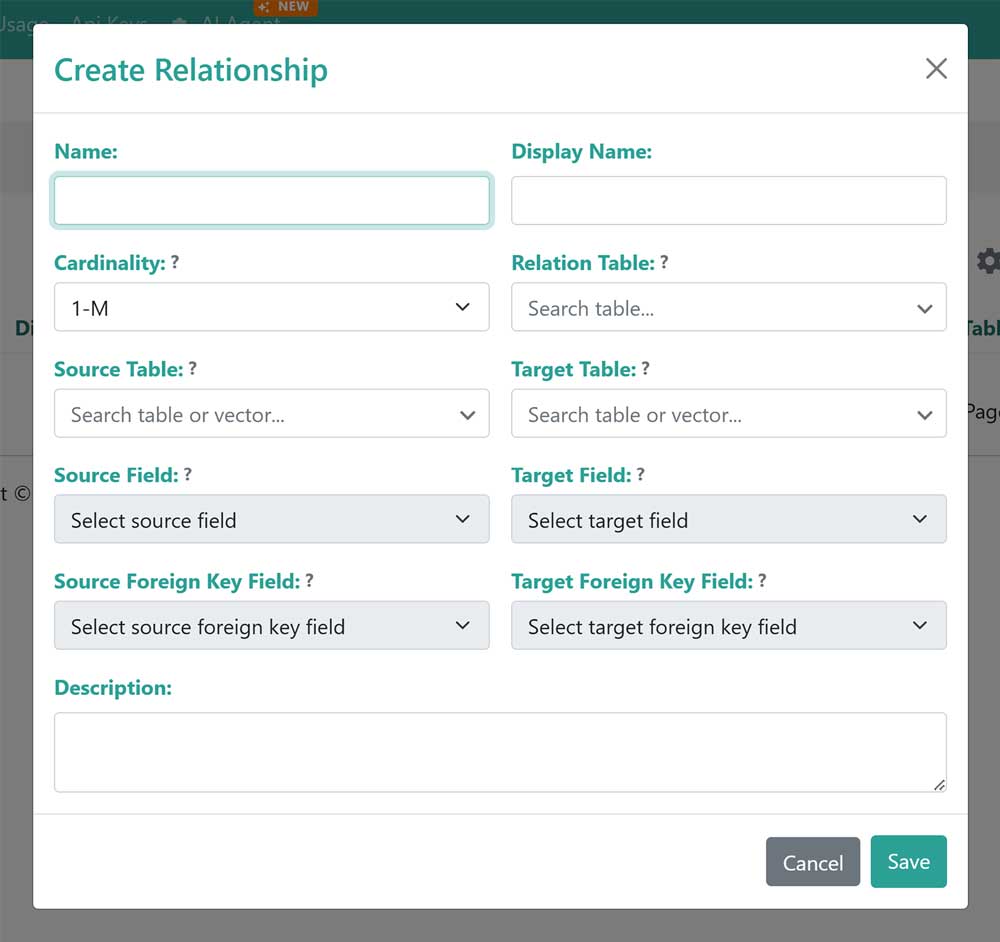Show help for Relation Table question mark

point(664,262)
